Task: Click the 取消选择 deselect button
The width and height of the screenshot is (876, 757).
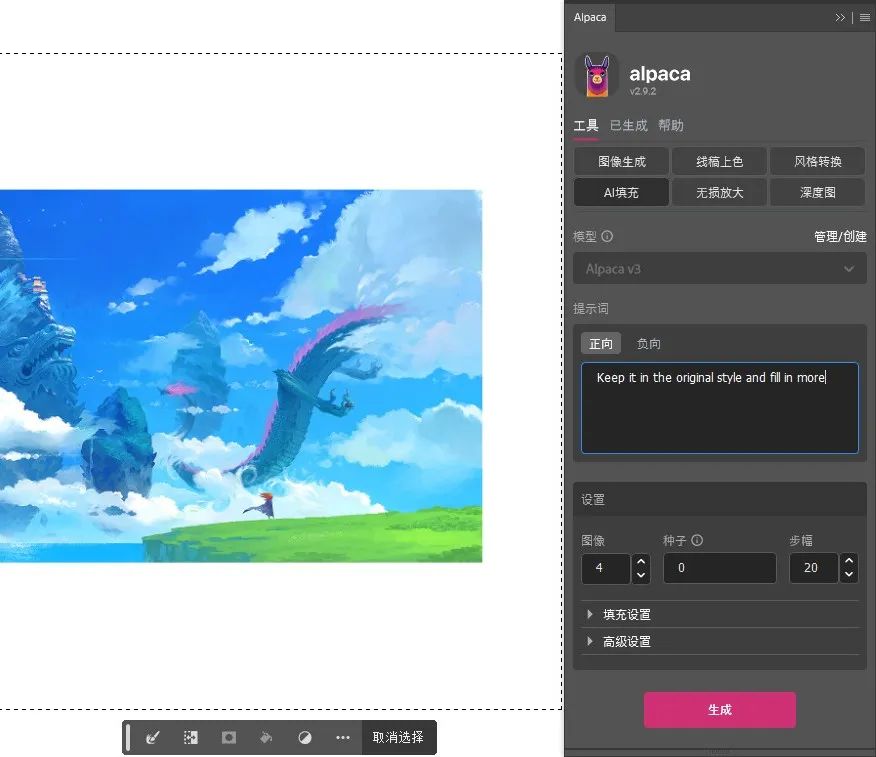Action: click(x=398, y=737)
